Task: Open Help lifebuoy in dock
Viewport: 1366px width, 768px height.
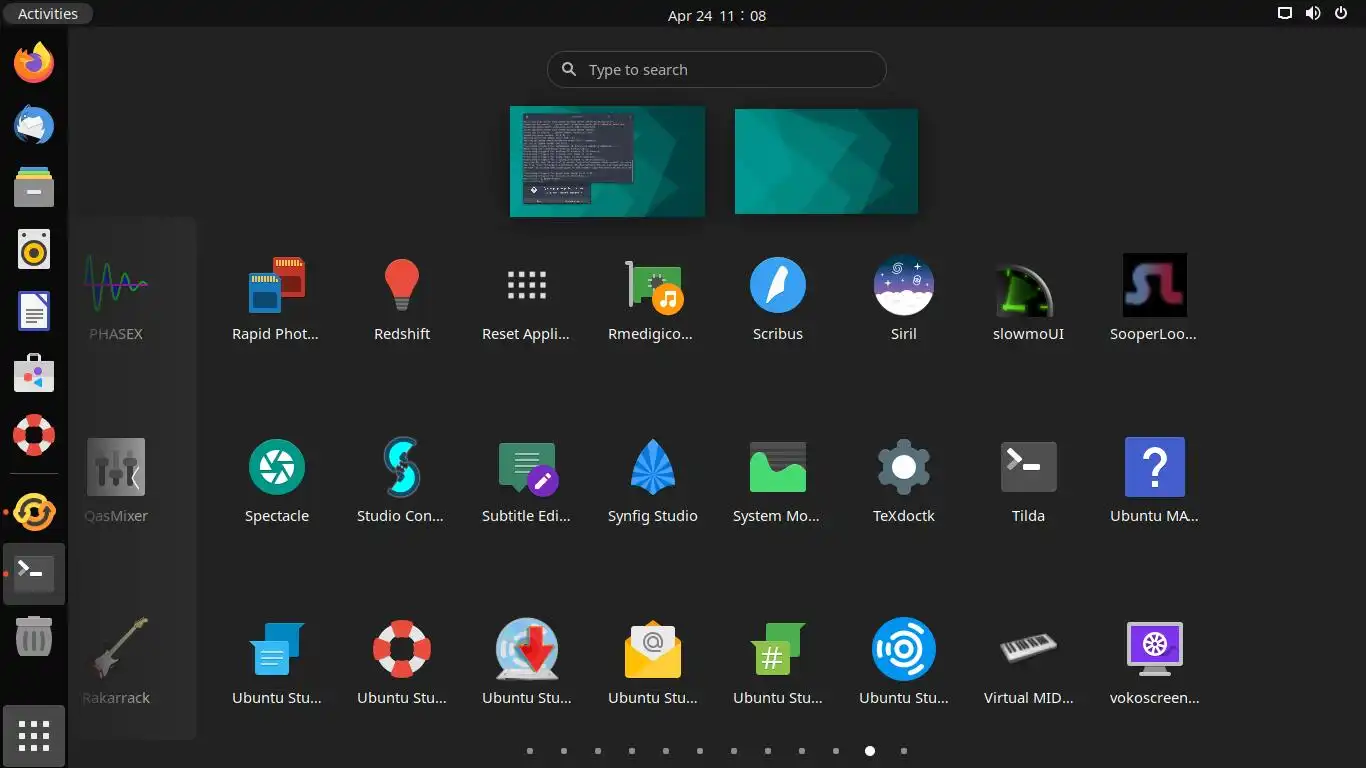Action: point(34,436)
